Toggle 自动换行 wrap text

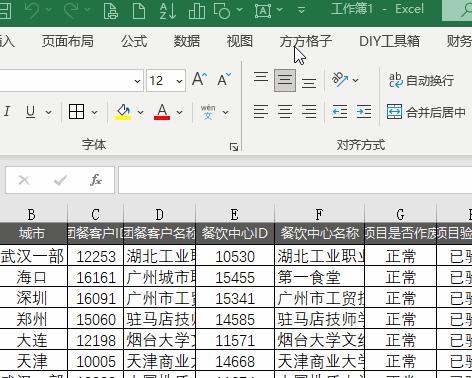[x=422, y=80]
